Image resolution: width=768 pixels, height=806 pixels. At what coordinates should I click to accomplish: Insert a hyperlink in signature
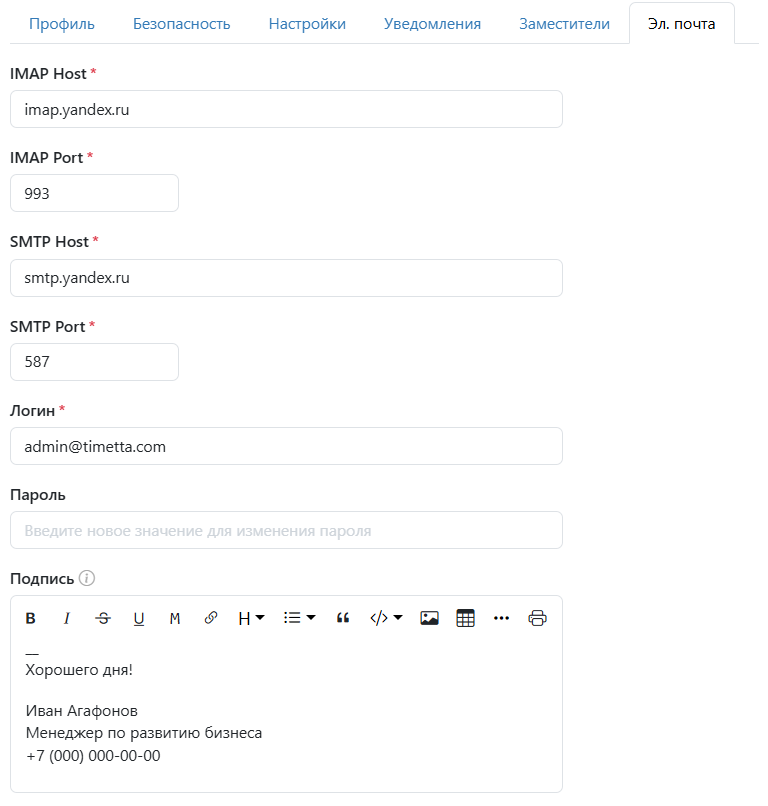tap(211, 618)
